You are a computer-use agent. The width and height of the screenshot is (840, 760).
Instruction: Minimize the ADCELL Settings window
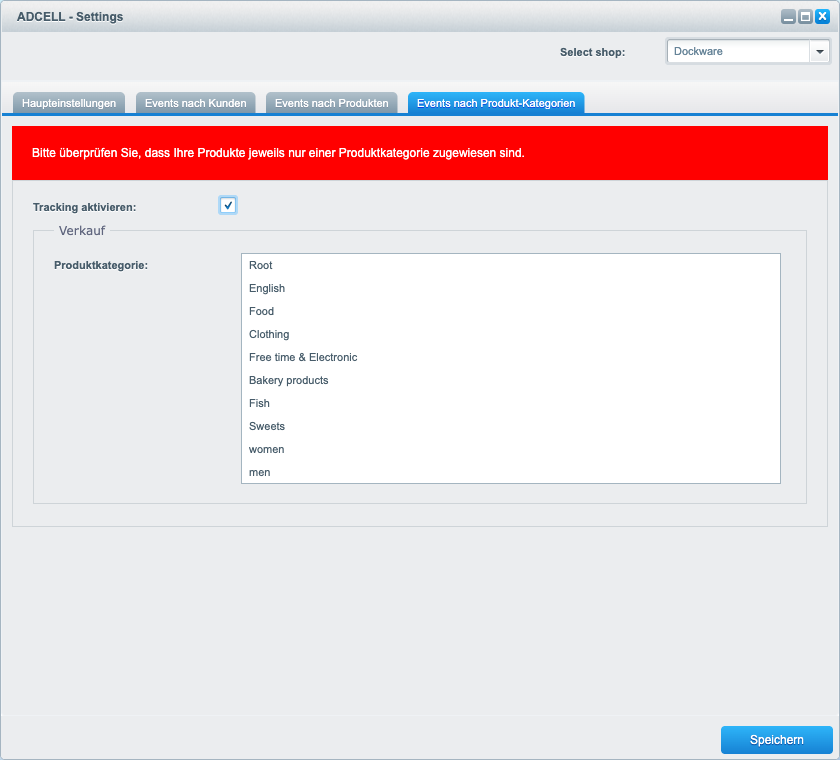788,17
